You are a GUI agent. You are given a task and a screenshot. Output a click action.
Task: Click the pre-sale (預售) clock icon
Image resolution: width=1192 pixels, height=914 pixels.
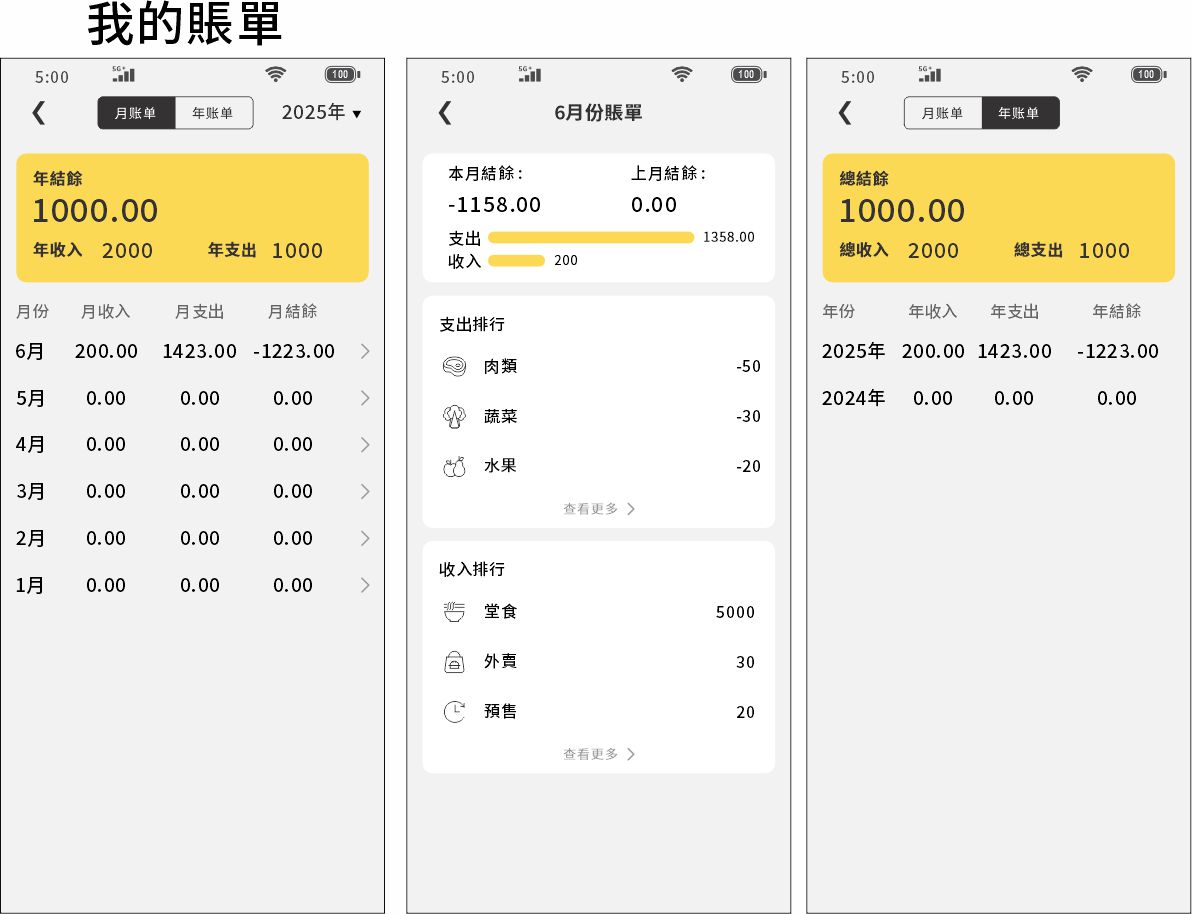point(454,712)
